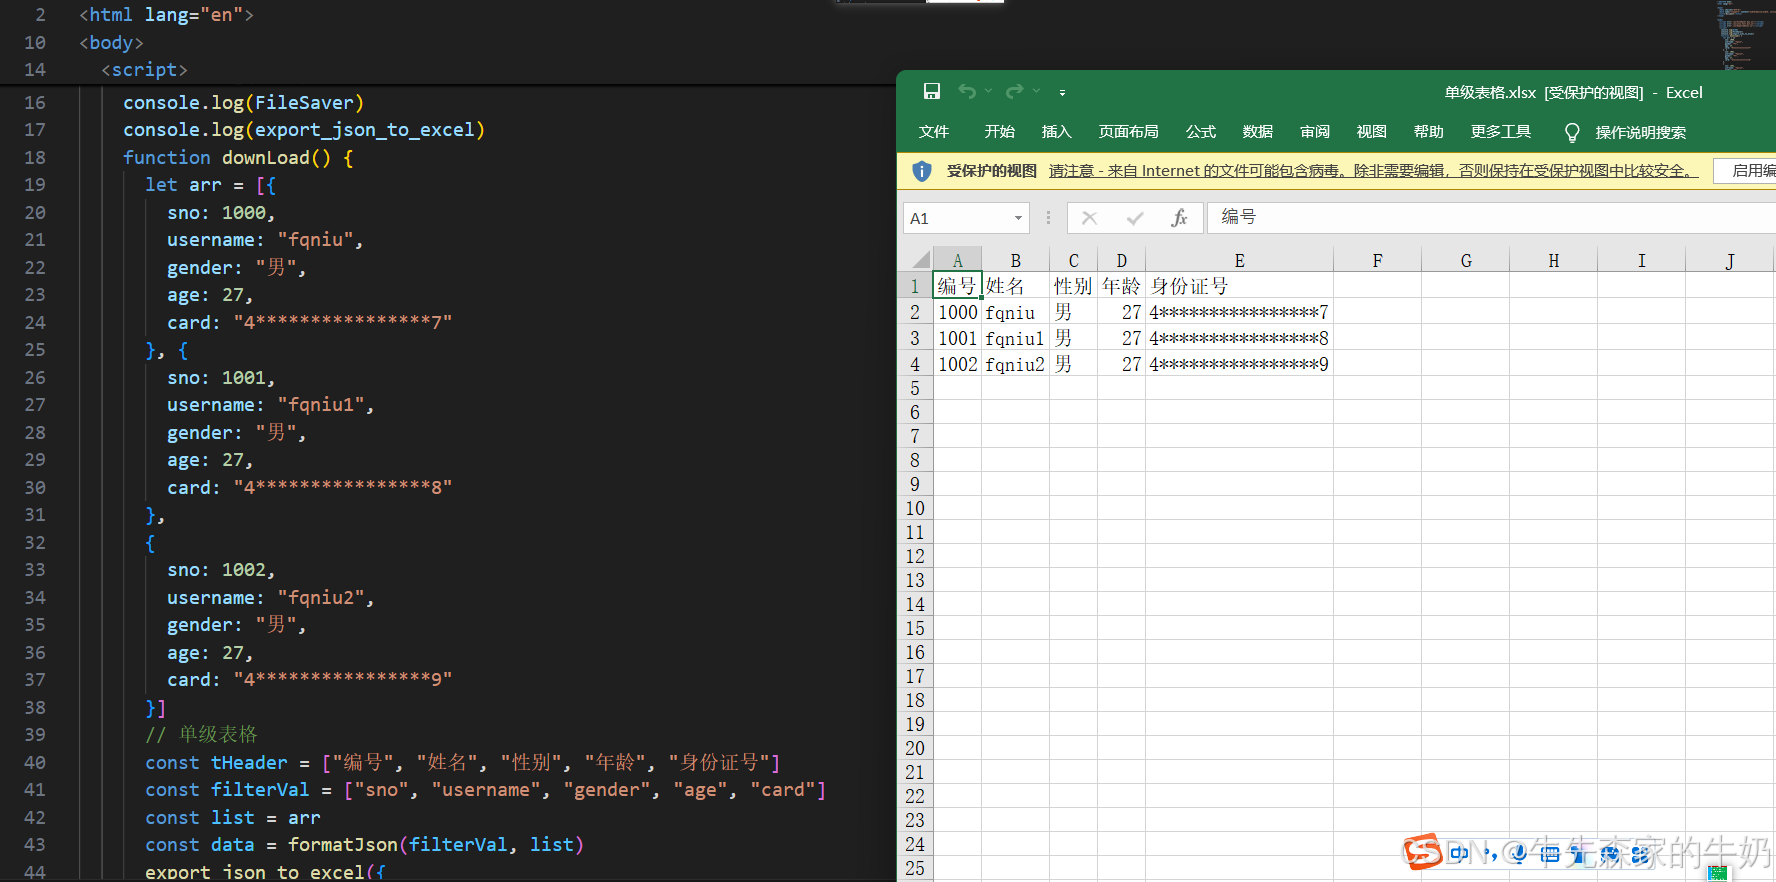This screenshot has height=882, width=1776.
Task: Click the const tHeader code line
Action: 462,762
